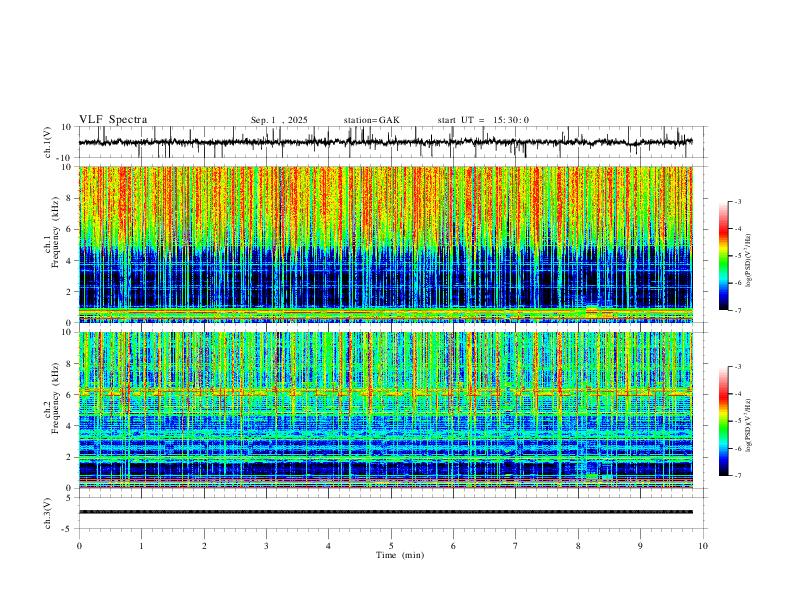Click time axis tick label "7"
Screen dimensions: 792x612
click(516, 546)
